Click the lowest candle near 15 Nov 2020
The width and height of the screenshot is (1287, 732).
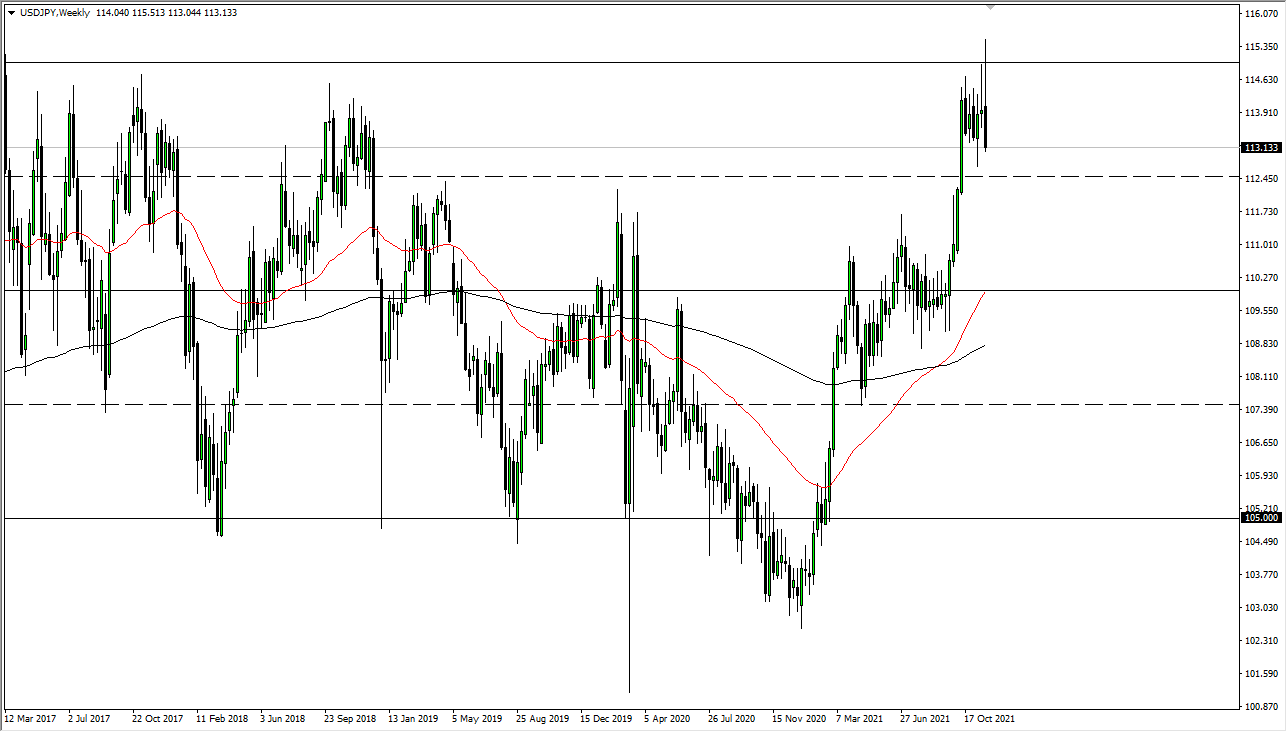(801, 600)
